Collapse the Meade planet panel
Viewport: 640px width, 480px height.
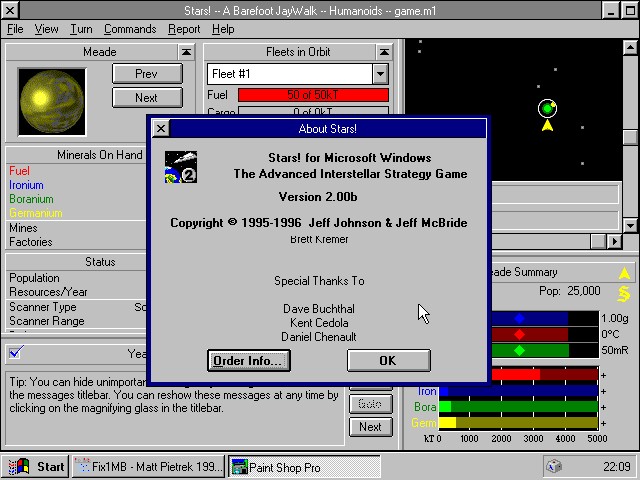[187, 52]
